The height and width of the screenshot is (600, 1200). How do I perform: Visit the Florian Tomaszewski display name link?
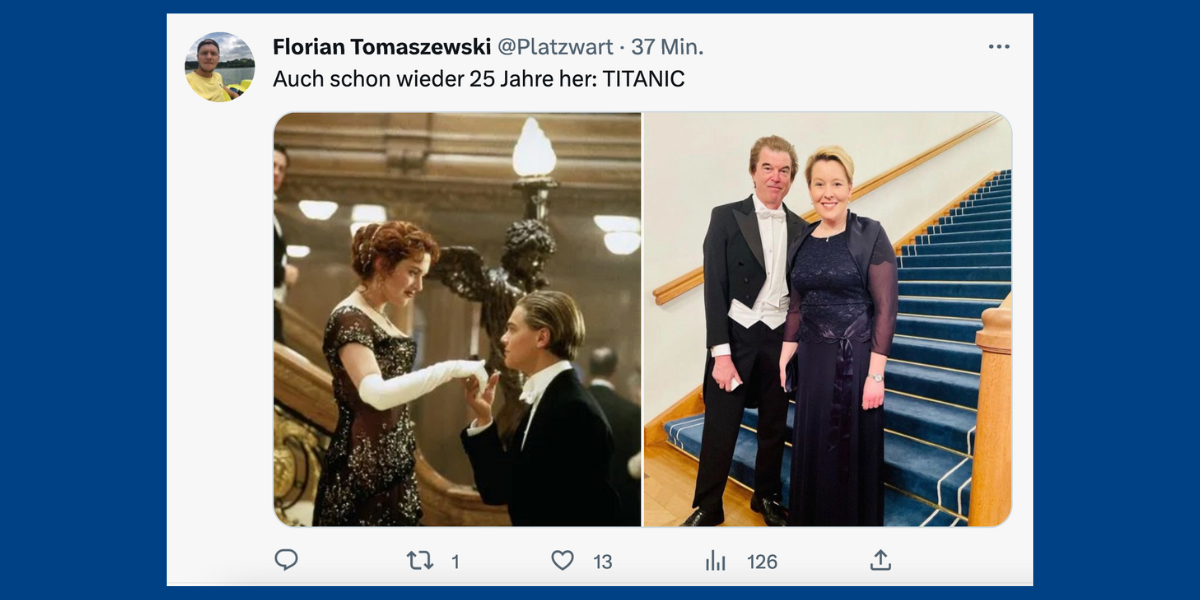pyautogui.click(x=382, y=47)
